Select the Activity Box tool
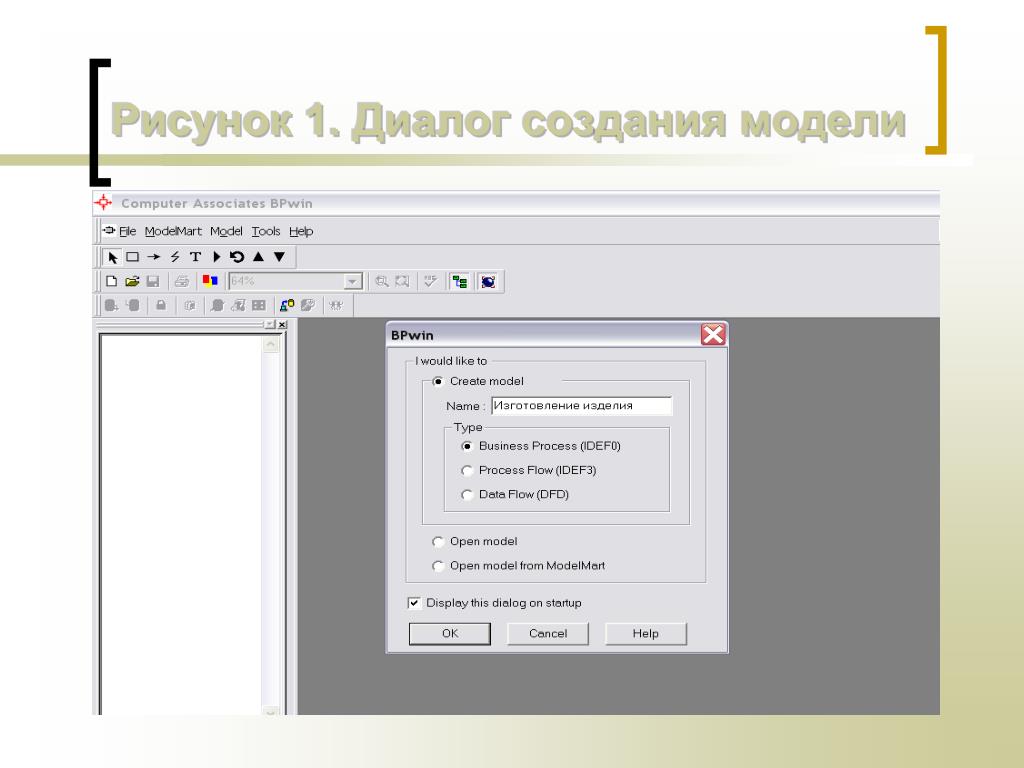 point(133,257)
